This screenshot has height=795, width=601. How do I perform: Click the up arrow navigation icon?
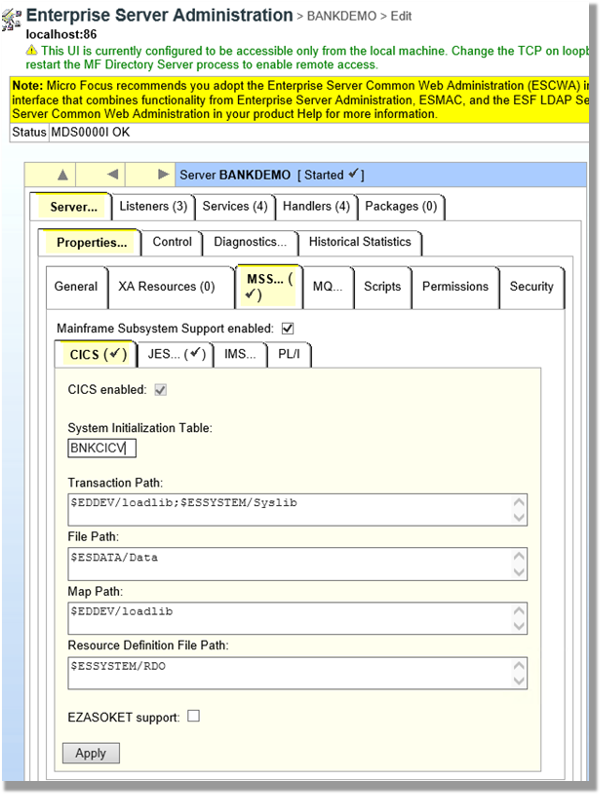[62, 175]
